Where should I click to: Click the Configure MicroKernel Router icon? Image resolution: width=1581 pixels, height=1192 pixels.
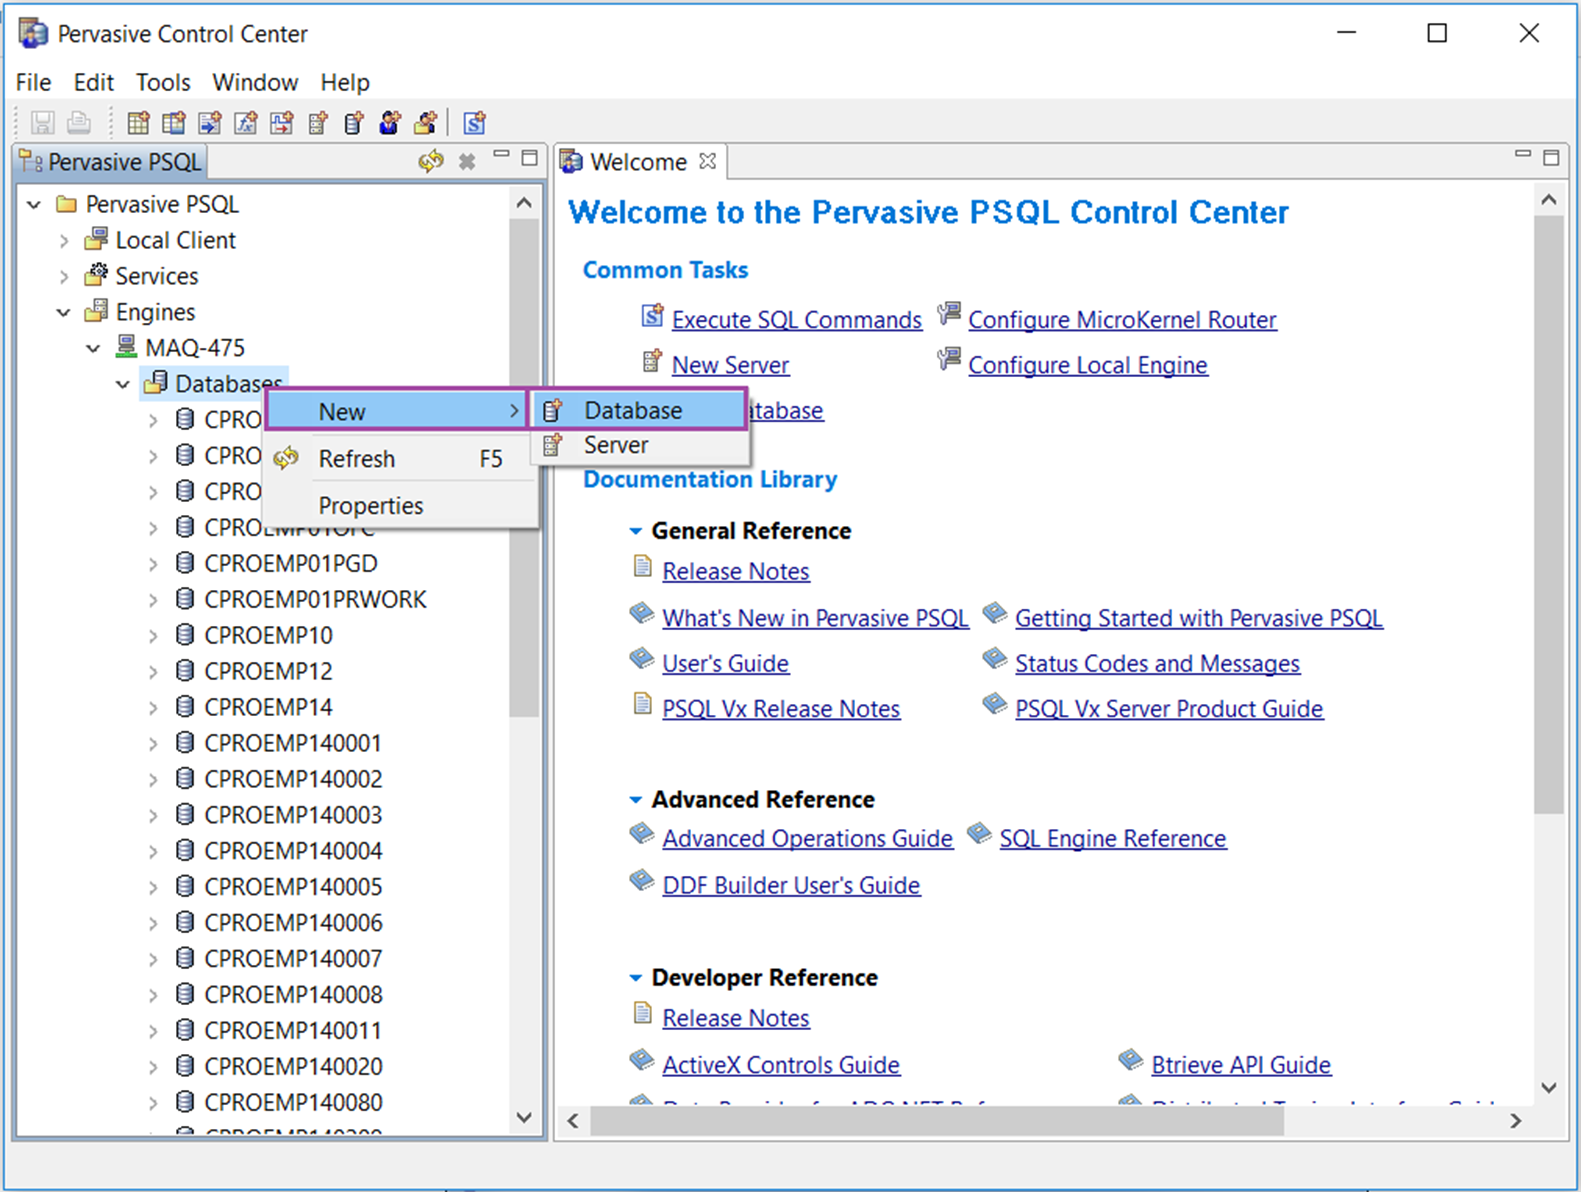click(x=949, y=315)
